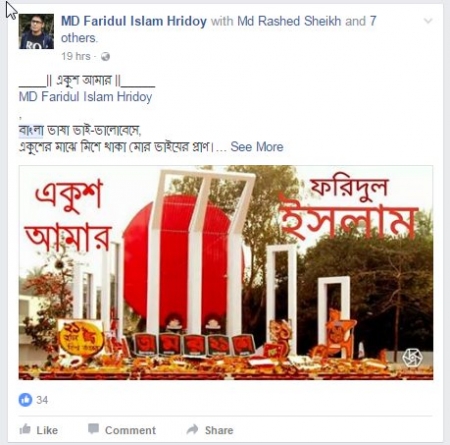Click the MD Faridul Islam Hridoy author name
The image size is (450, 445).
134,21
